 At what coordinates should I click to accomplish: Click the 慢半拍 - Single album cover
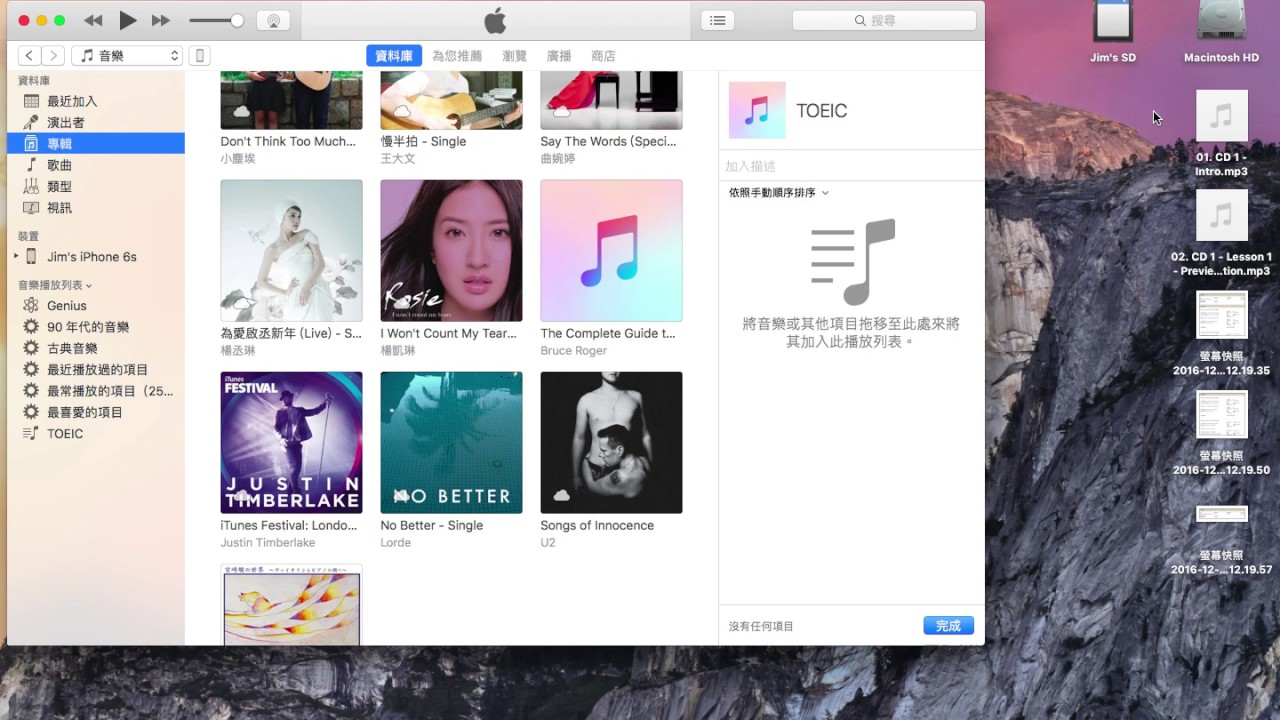(x=451, y=100)
